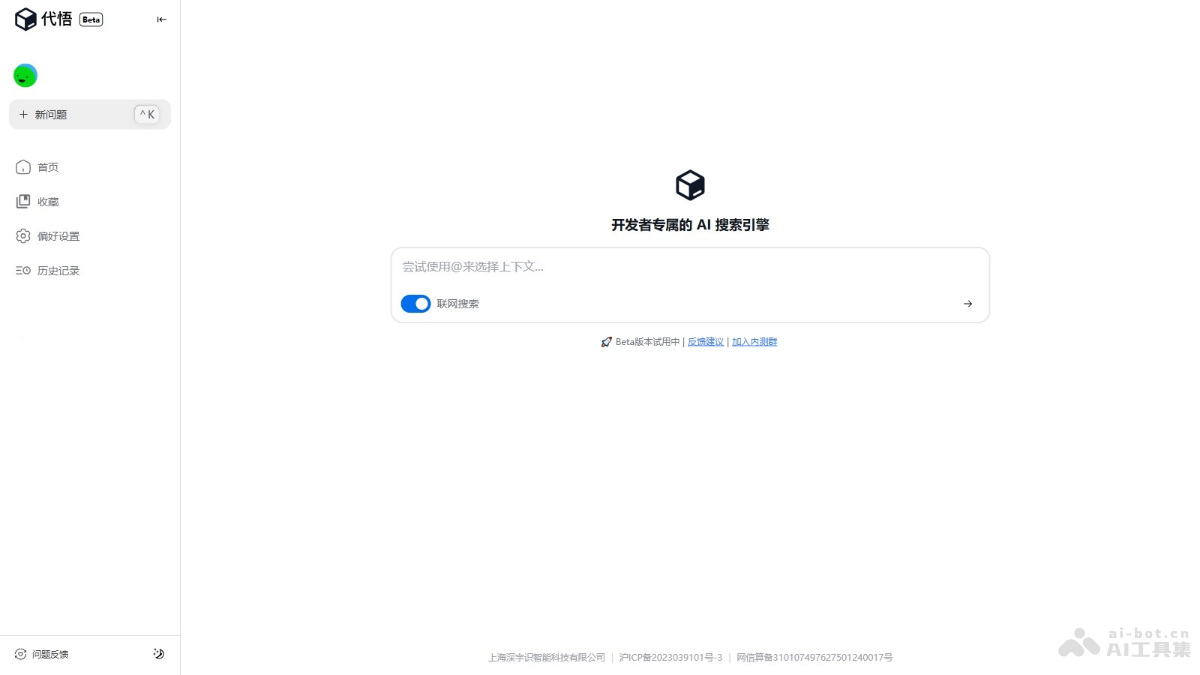Click the gear icon beside 偏好设置

point(23,236)
